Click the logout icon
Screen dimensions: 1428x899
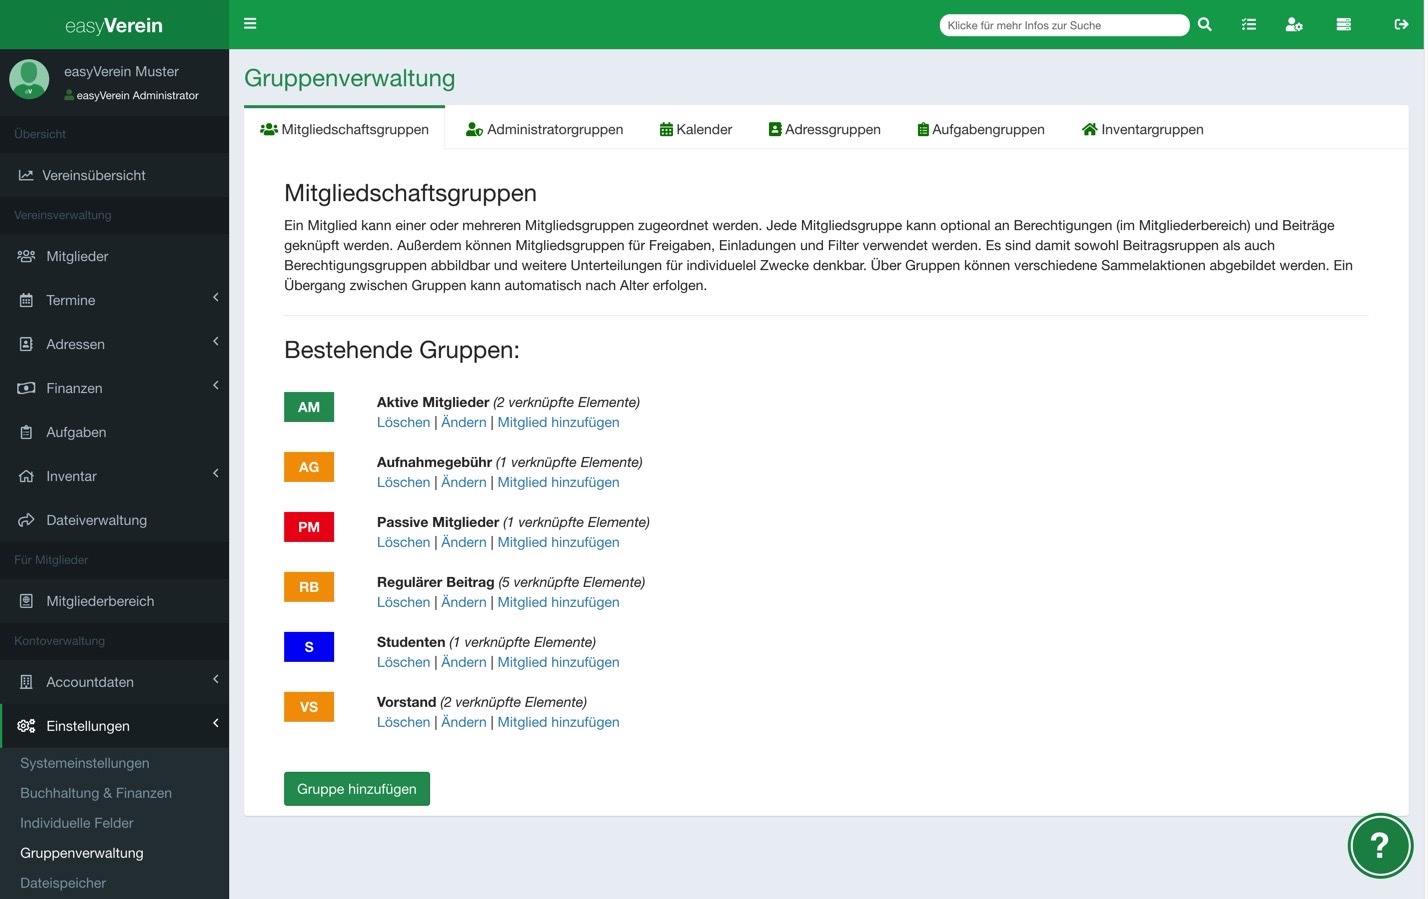point(1401,25)
